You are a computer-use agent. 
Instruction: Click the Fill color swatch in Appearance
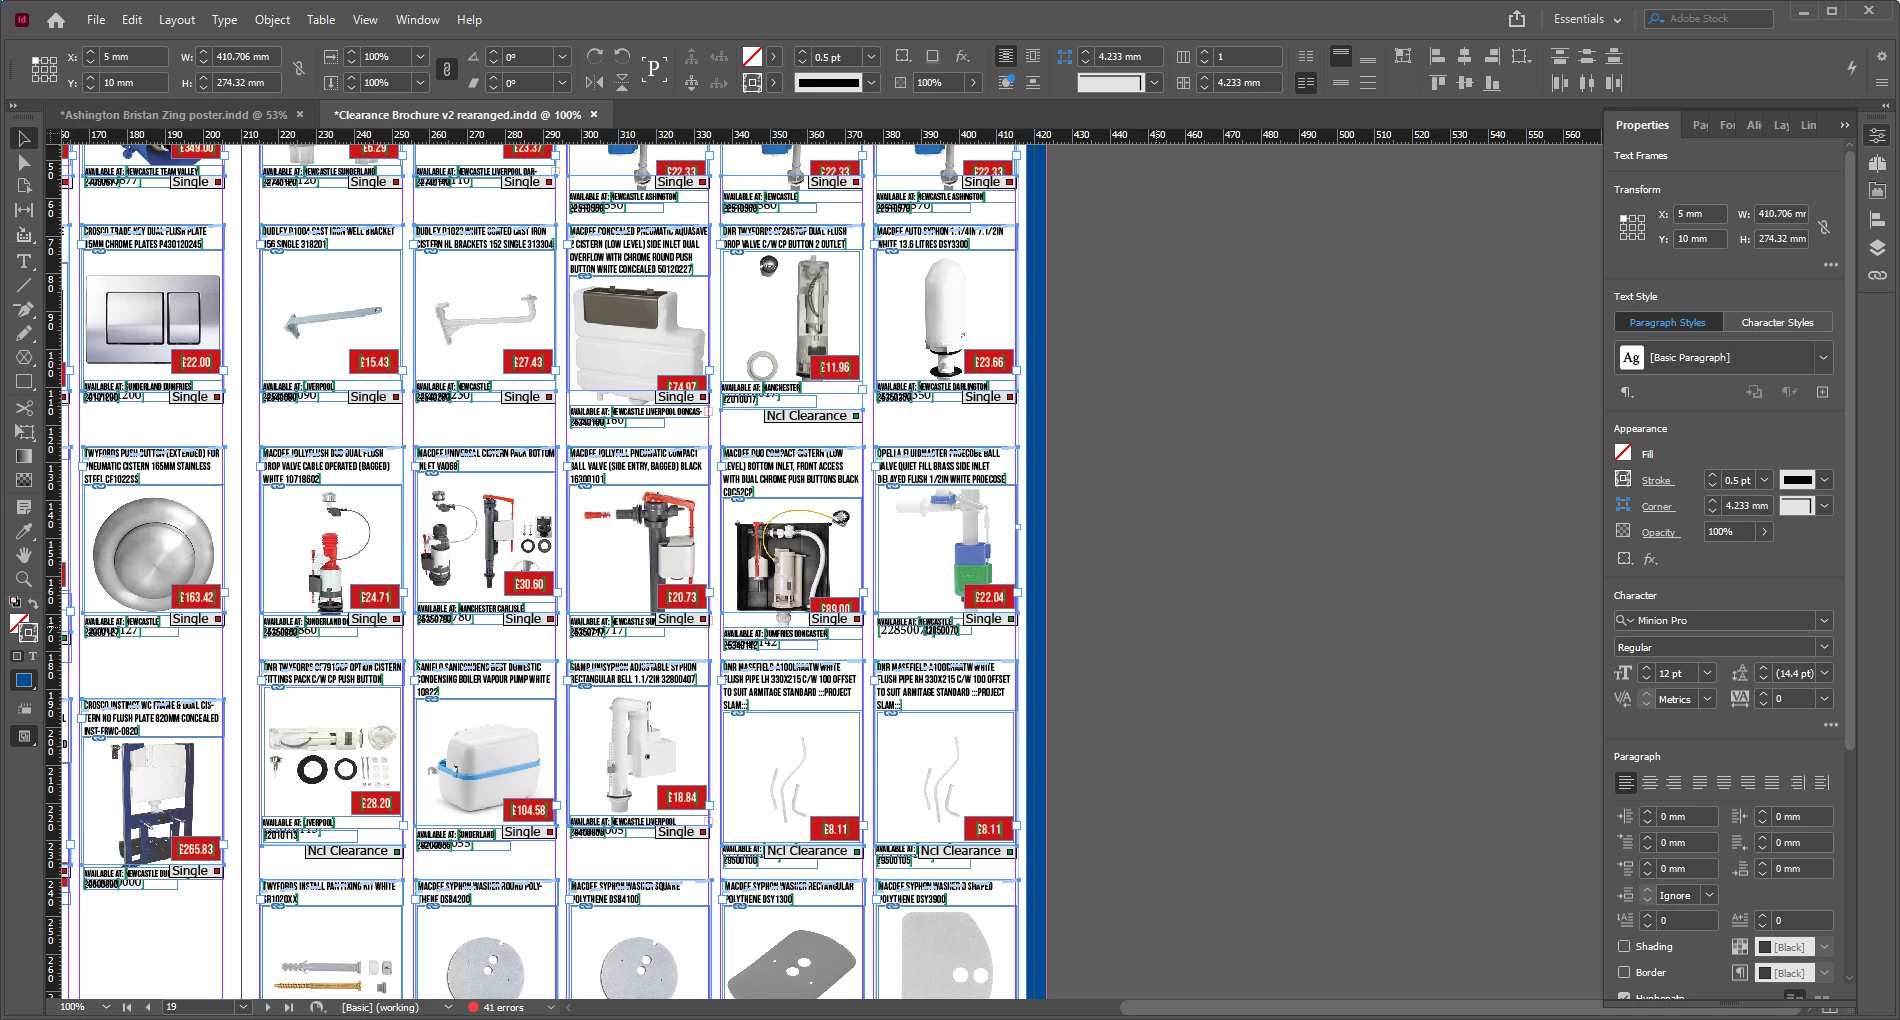click(1623, 453)
